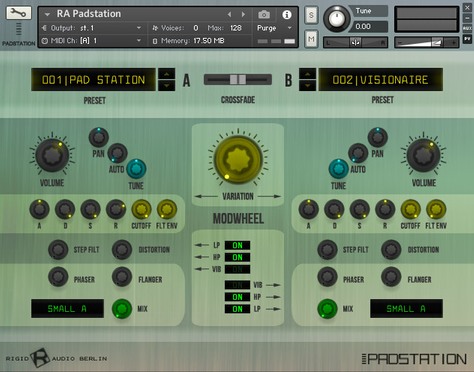Viewport: 474px width, 372px height.
Task: Click the layer B green Mix knob
Action: coord(327,309)
